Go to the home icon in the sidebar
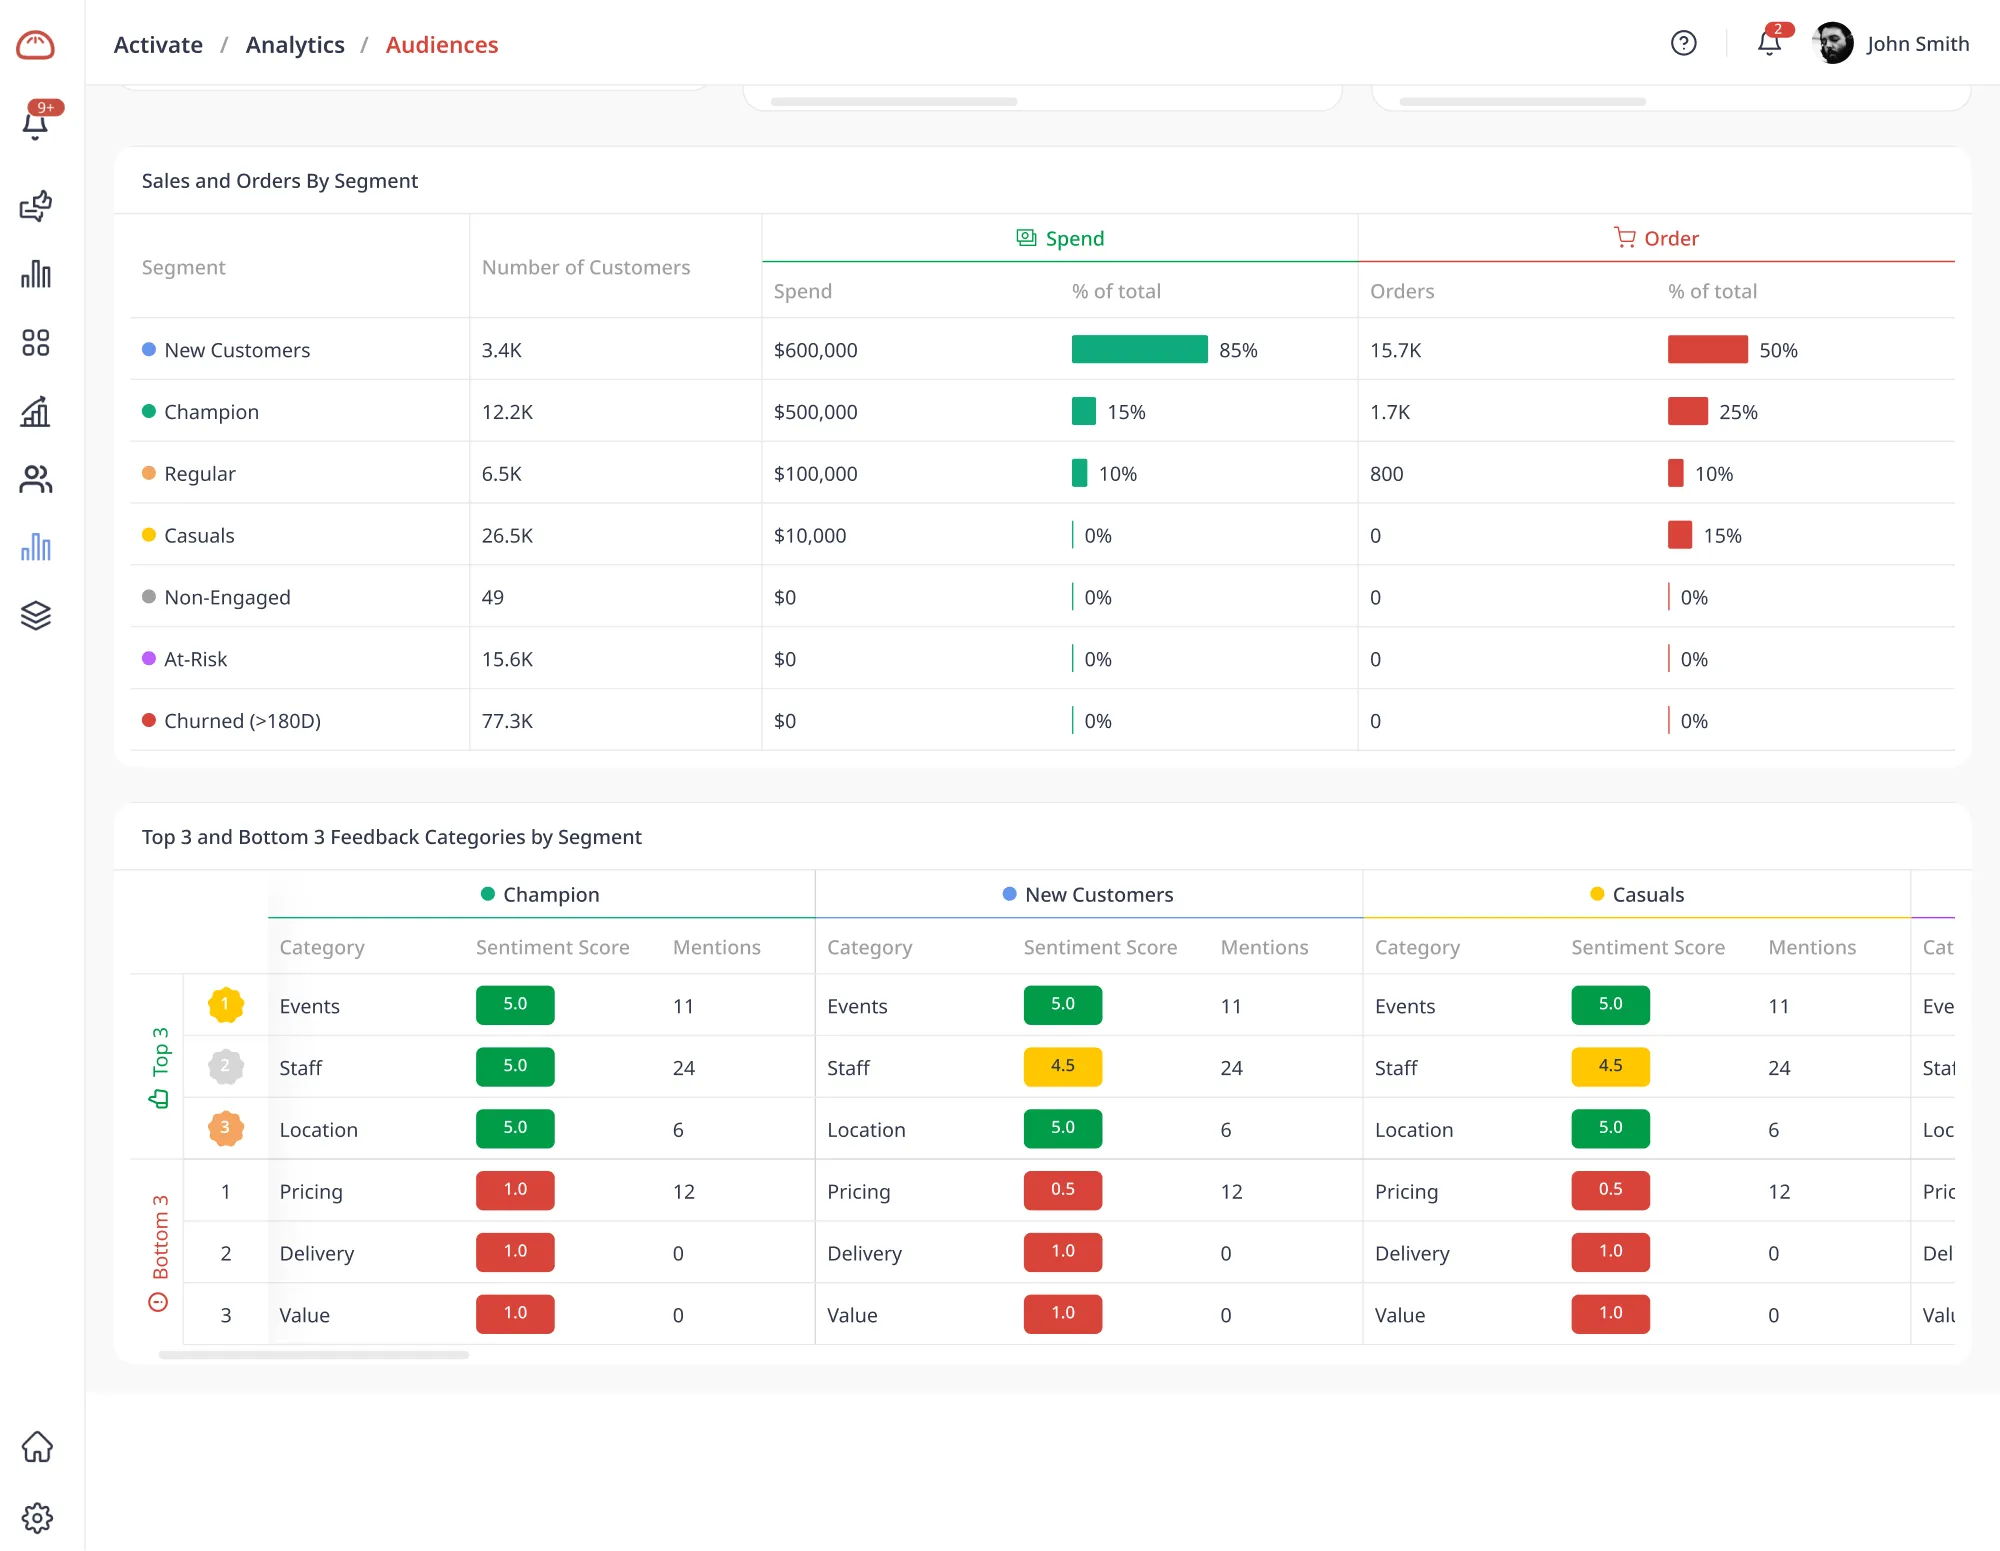Viewport: 2000px width, 1551px height. click(37, 1447)
